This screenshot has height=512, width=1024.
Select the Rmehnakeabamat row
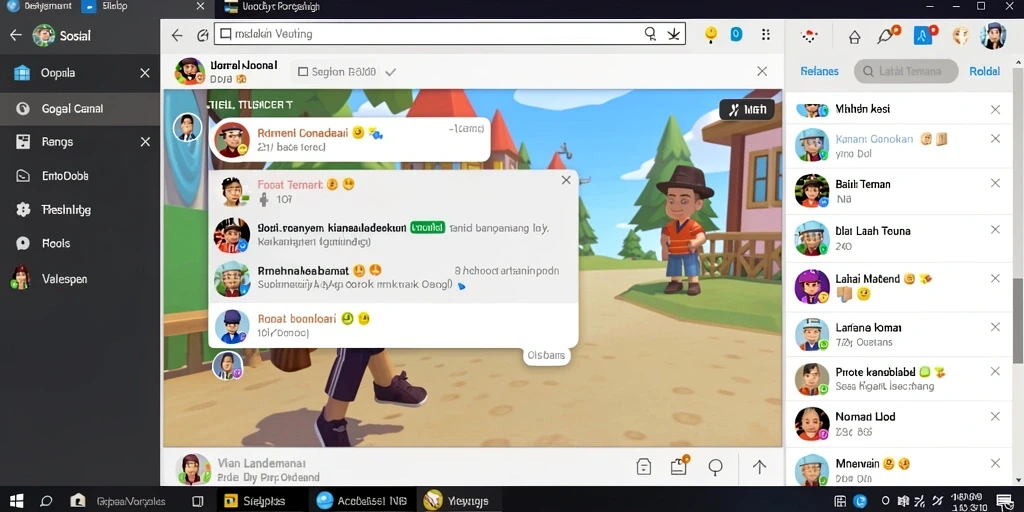point(393,278)
